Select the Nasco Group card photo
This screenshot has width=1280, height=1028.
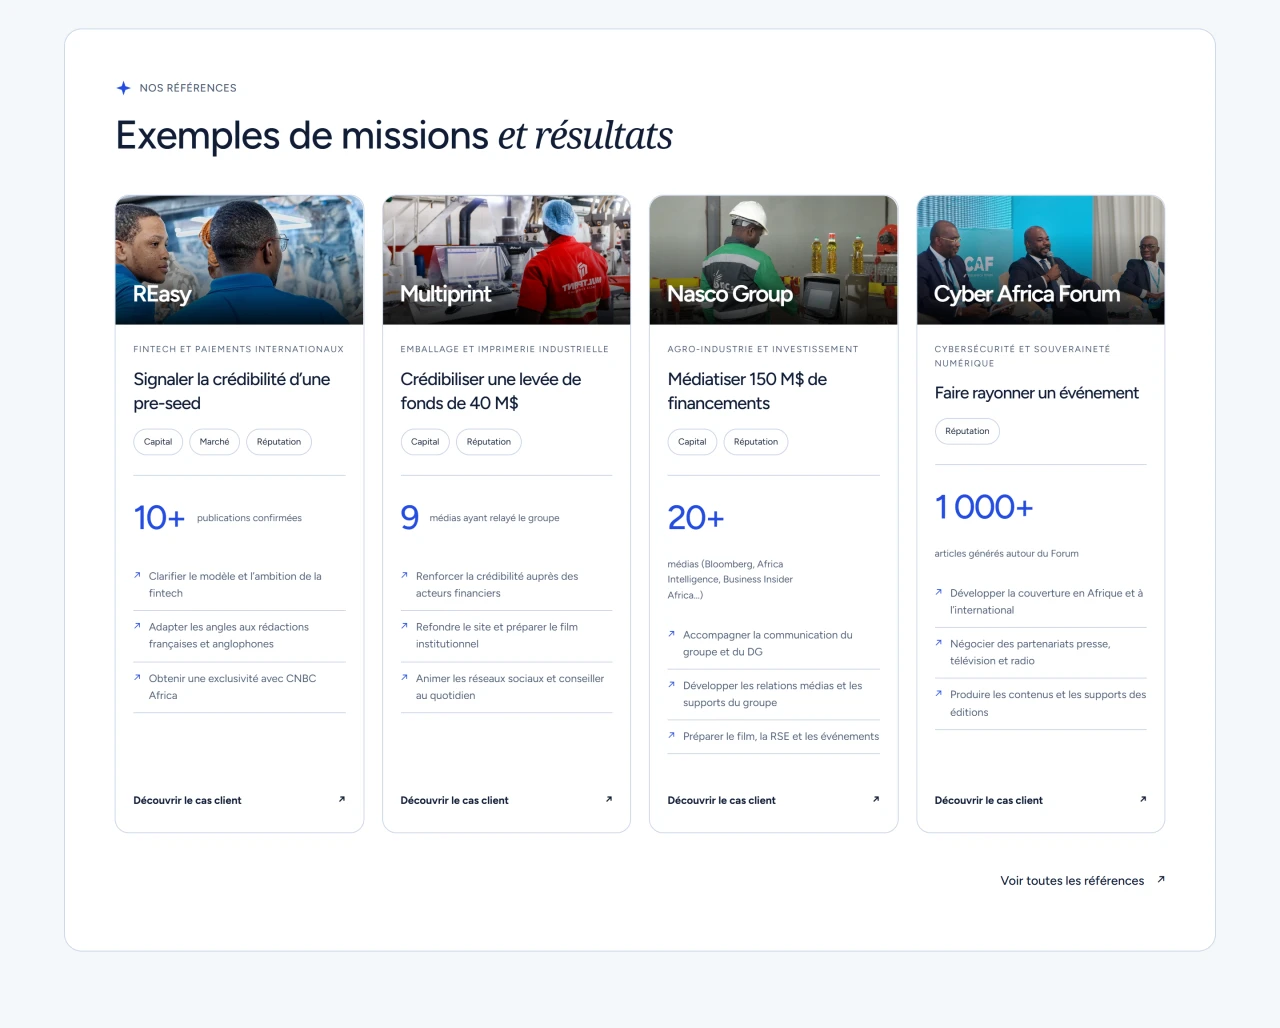coord(774,260)
